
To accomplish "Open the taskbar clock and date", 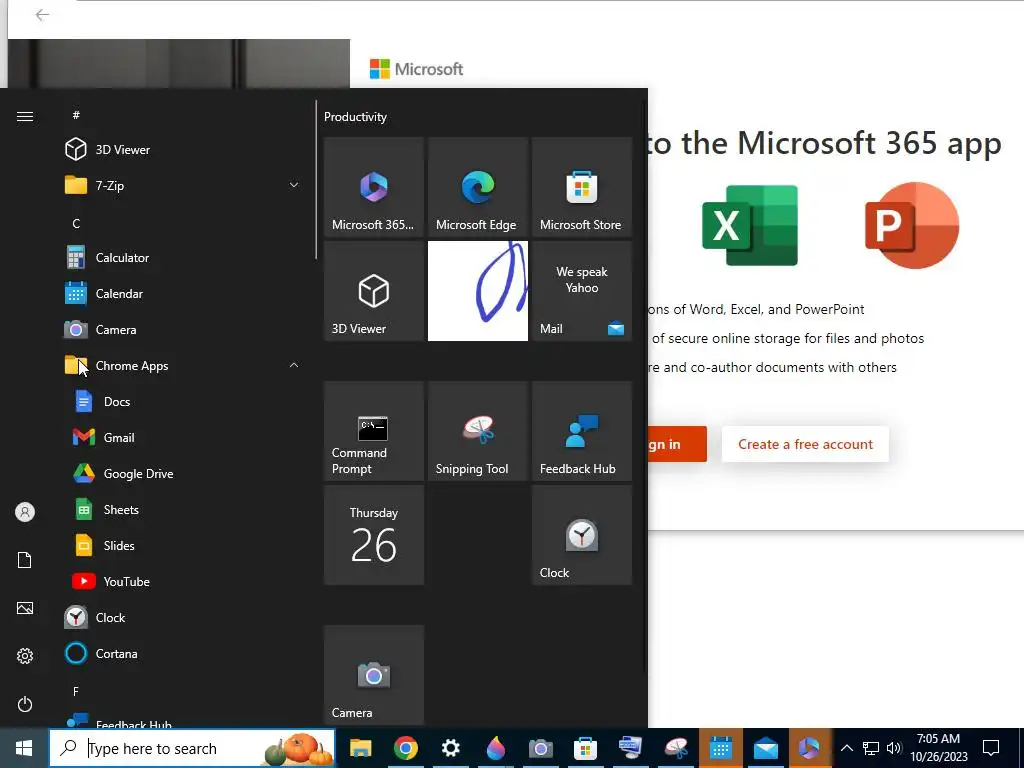I will 938,748.
